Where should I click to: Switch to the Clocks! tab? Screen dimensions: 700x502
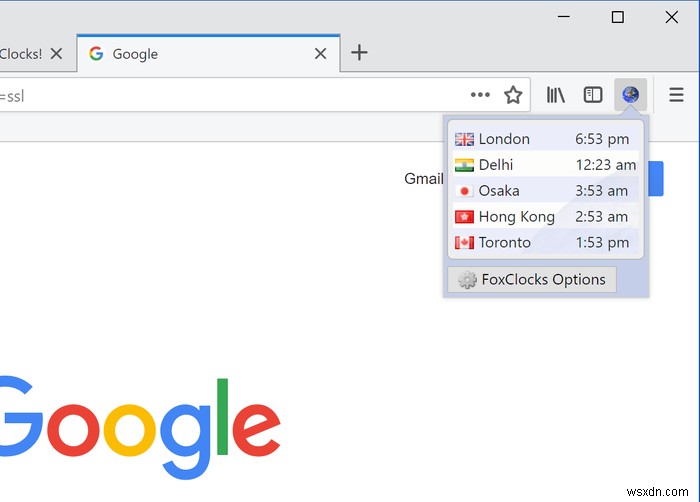point(21,54)
